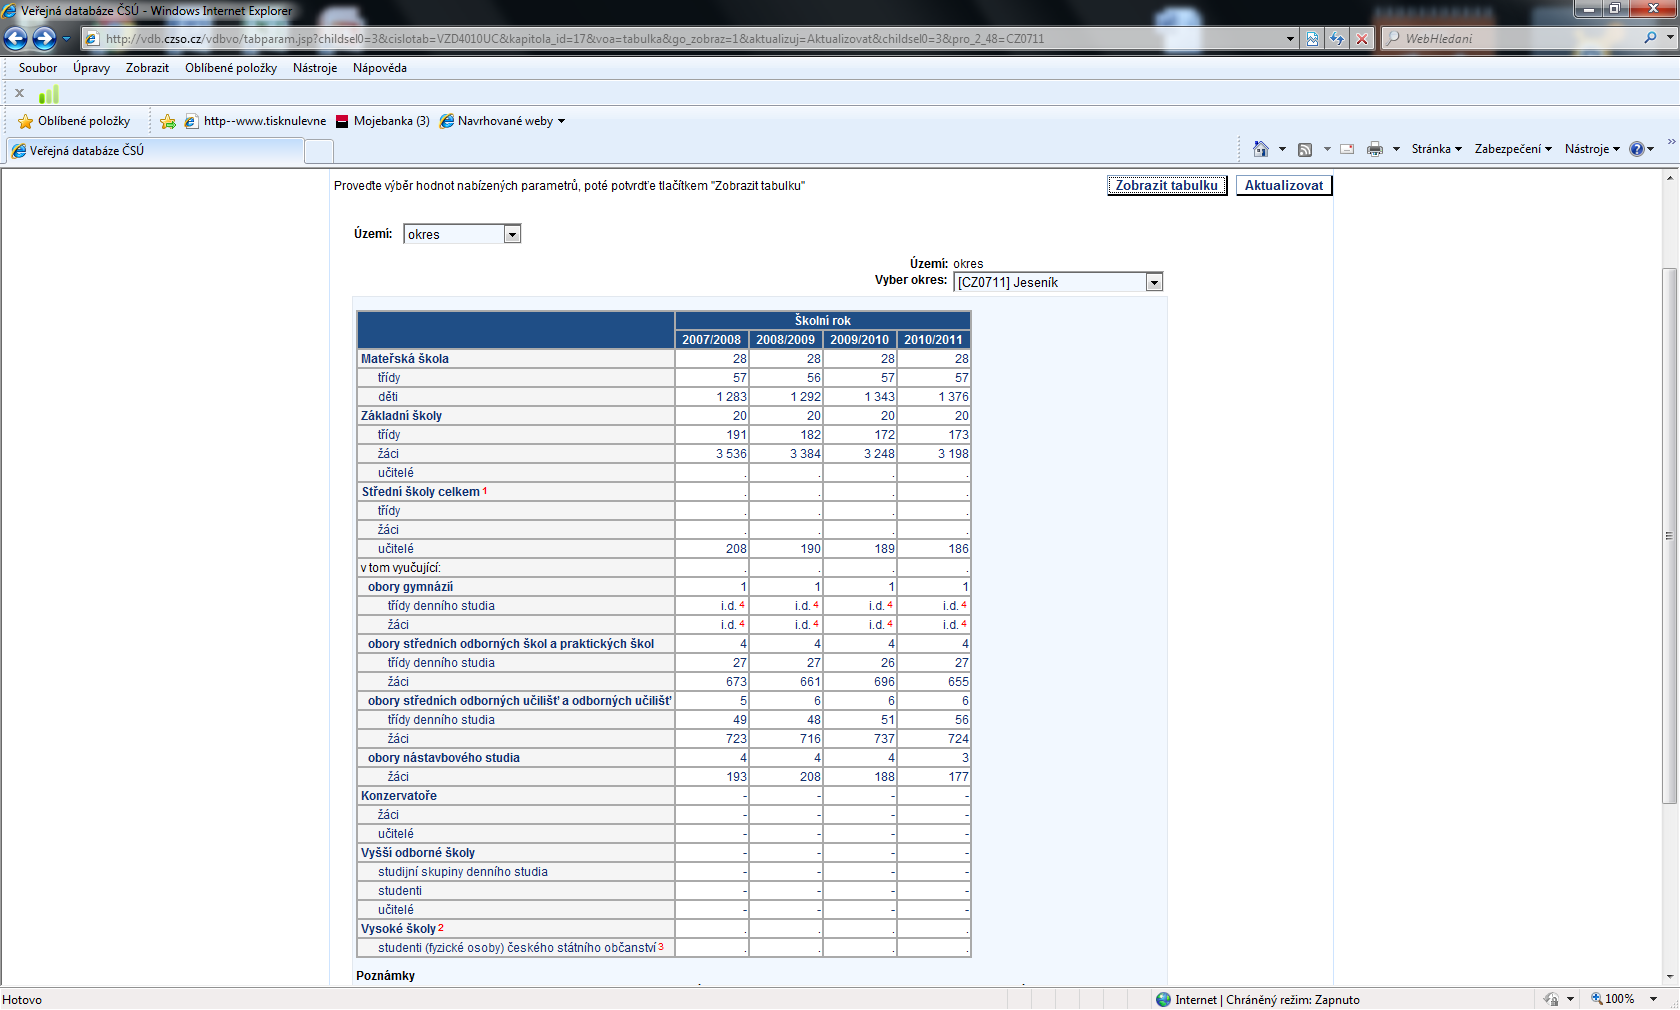Click the Internet zone globe status icon
Image resolution: width=1680 pixels, height=1010 pixels.
tap(1163, 999)
